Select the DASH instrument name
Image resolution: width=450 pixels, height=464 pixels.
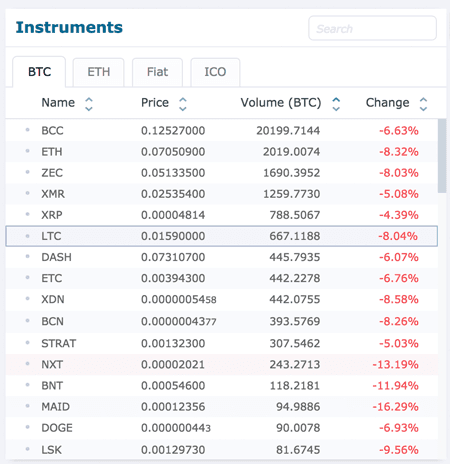[x=56, y=257]
